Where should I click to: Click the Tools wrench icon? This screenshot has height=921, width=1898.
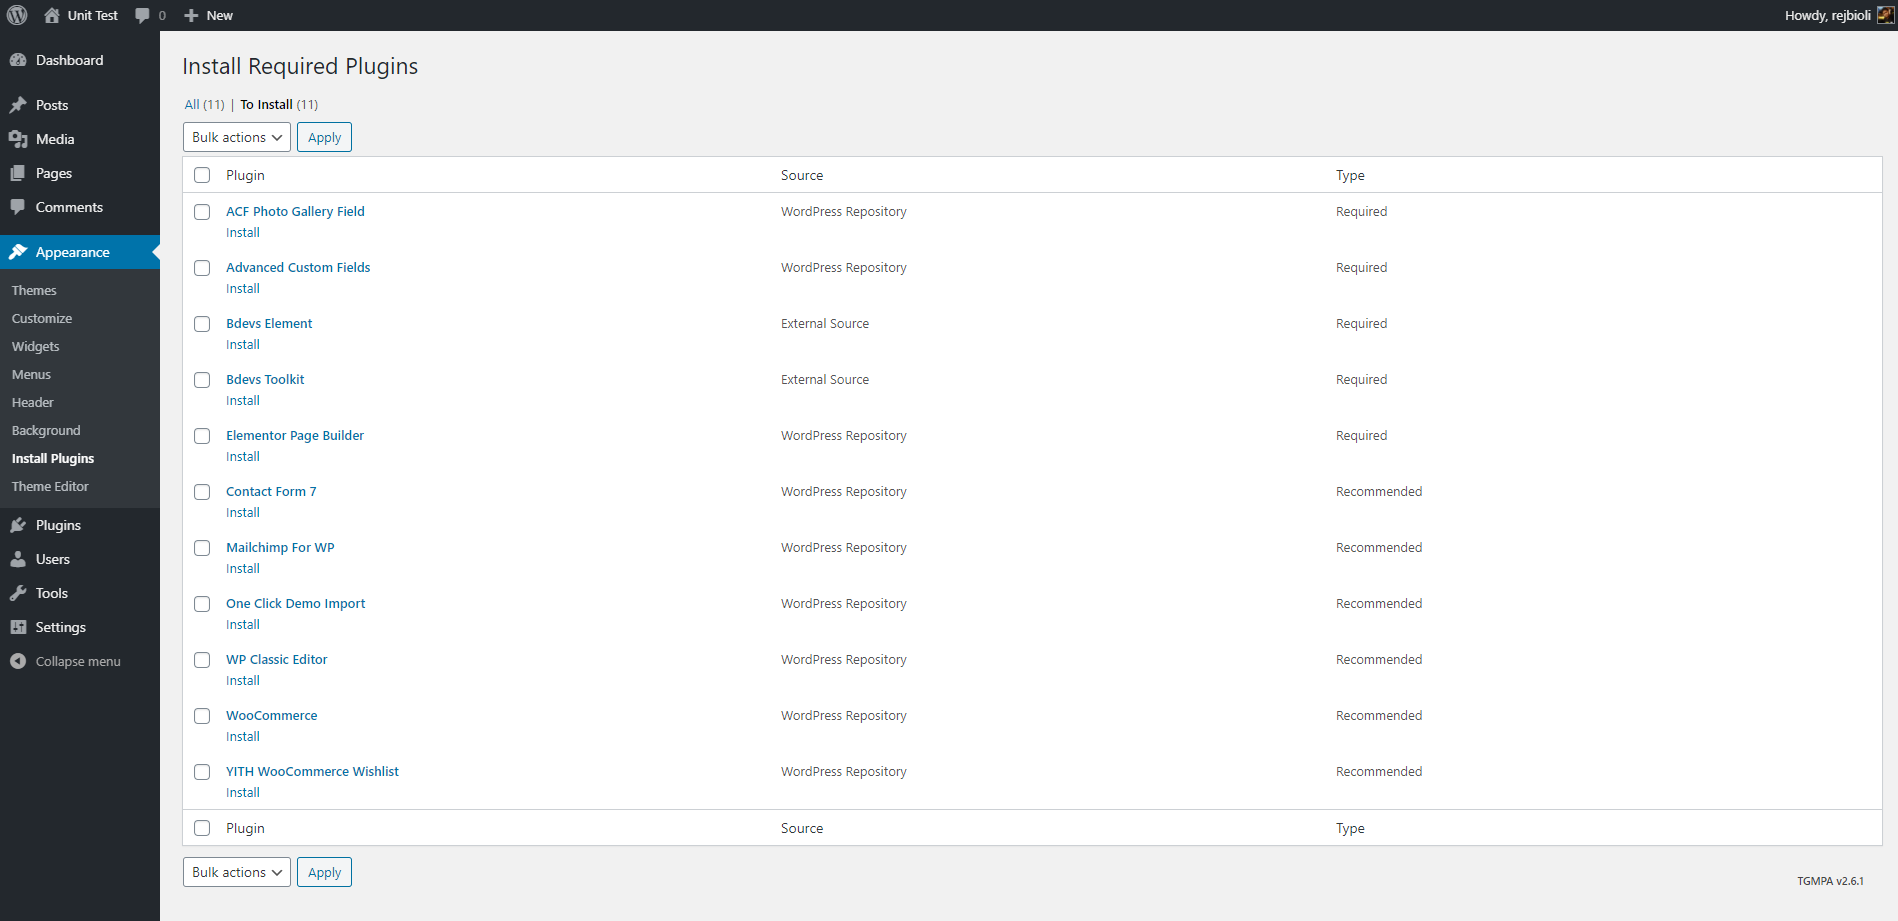click(x=18, y=593)
